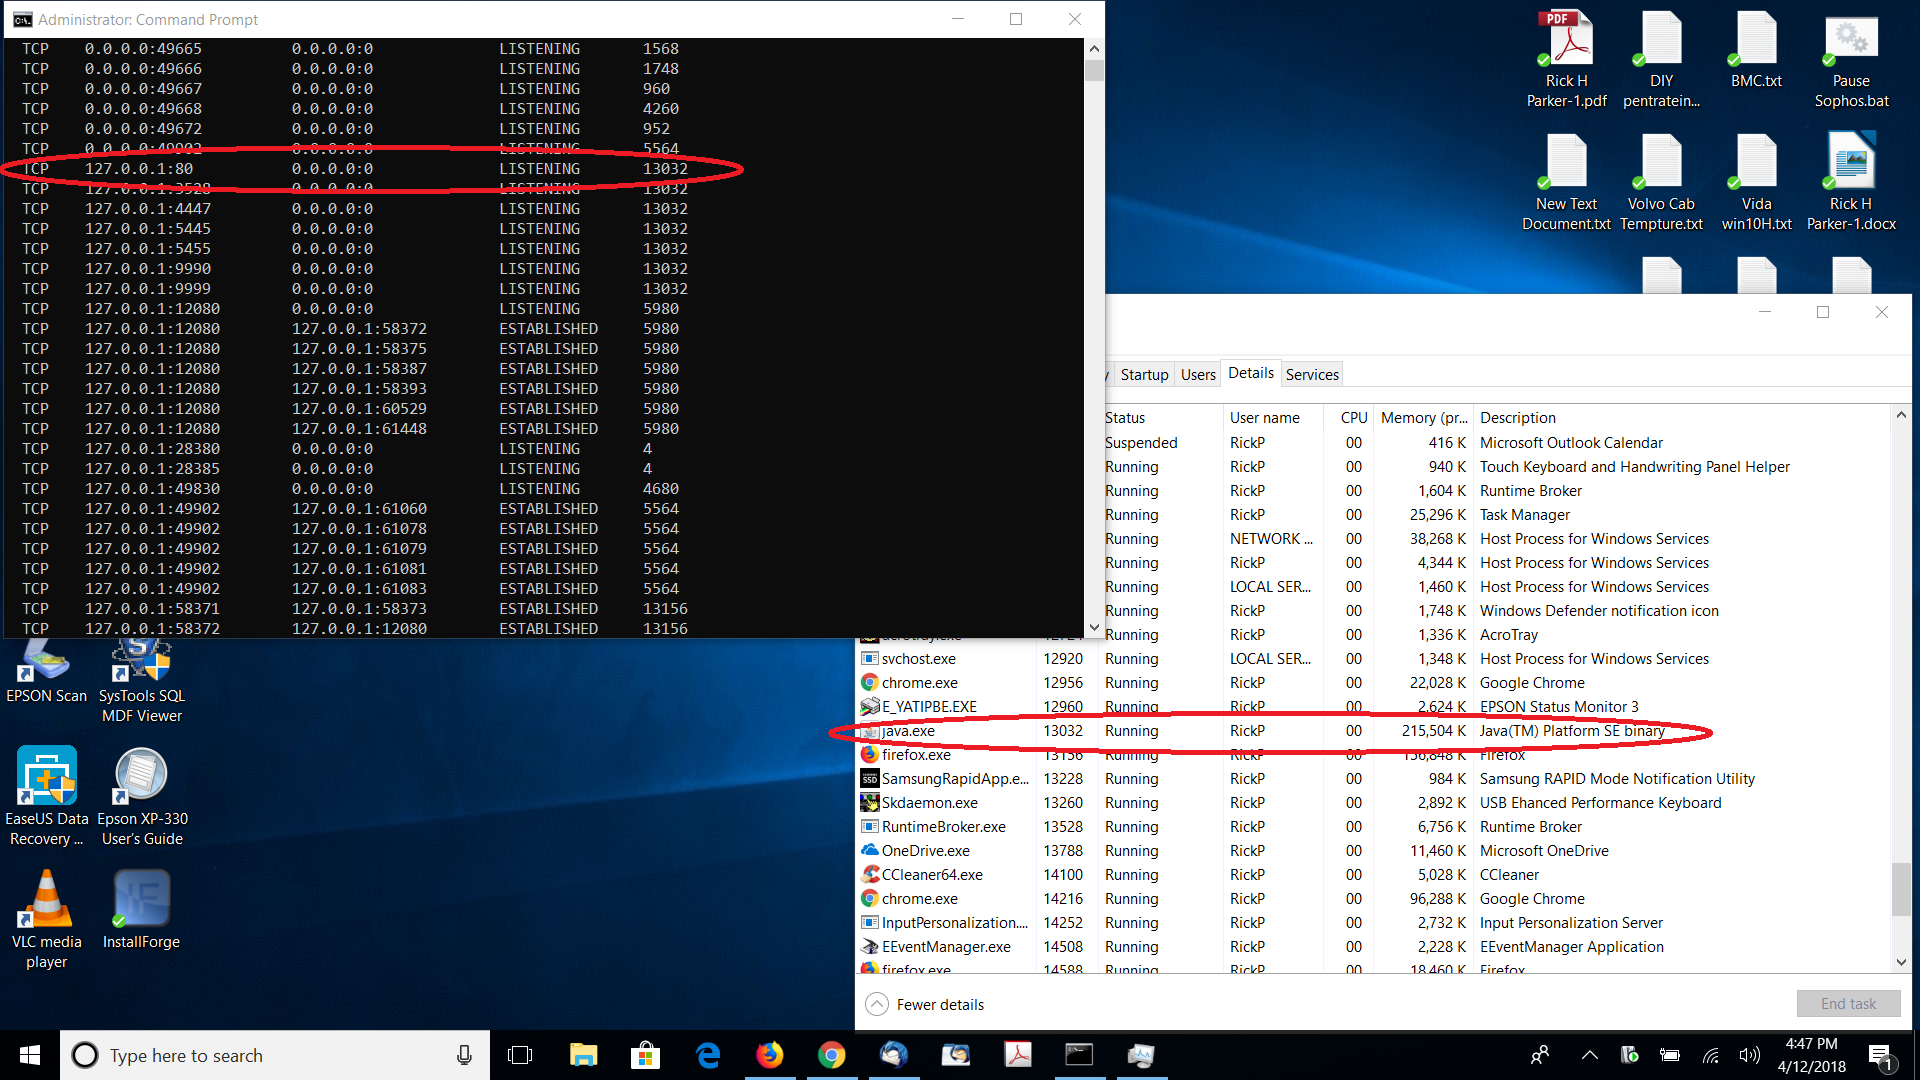Switch to the Startup tab
Viewport: 1920px width, 1080px height.
coord(1144,374)
